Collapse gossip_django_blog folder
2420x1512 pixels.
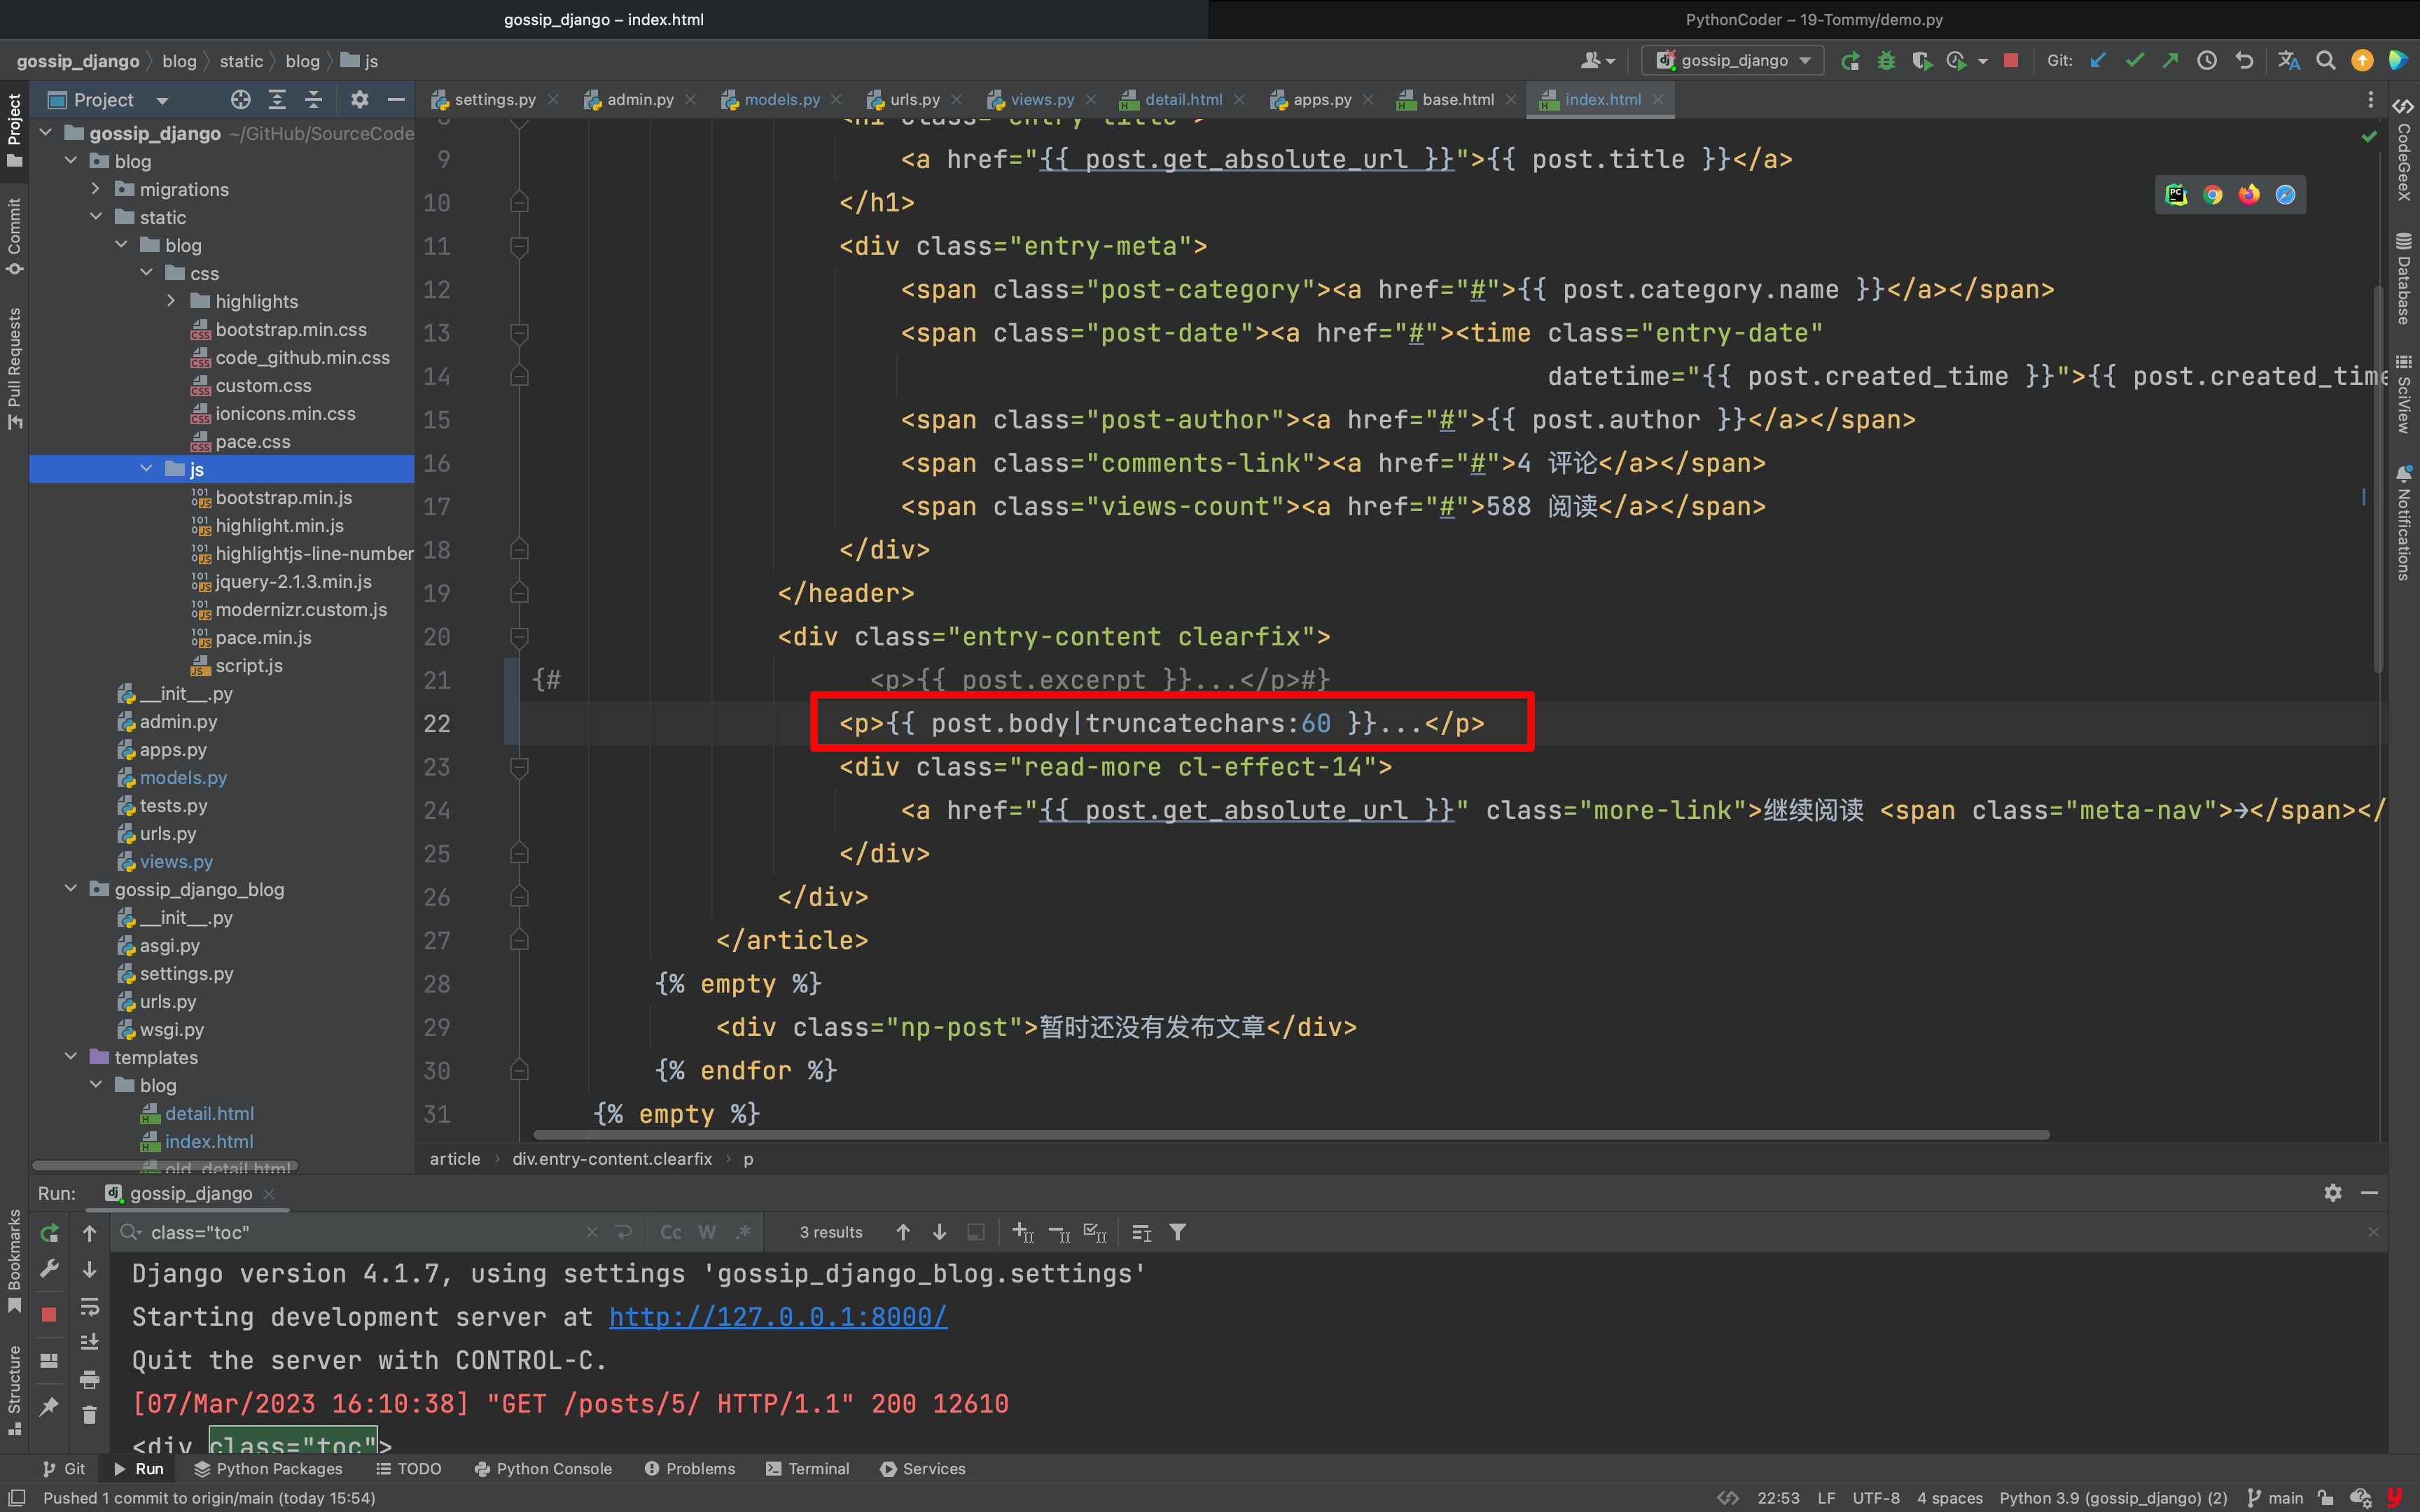point(70,889)
